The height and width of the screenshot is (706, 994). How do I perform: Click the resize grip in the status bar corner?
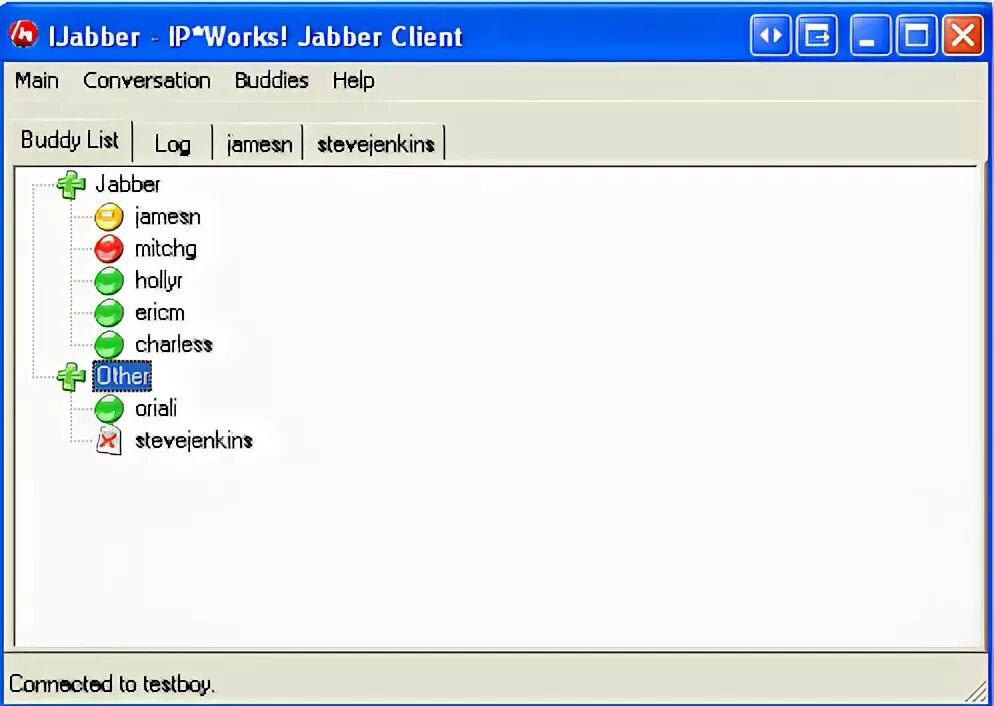pos(977,690)
